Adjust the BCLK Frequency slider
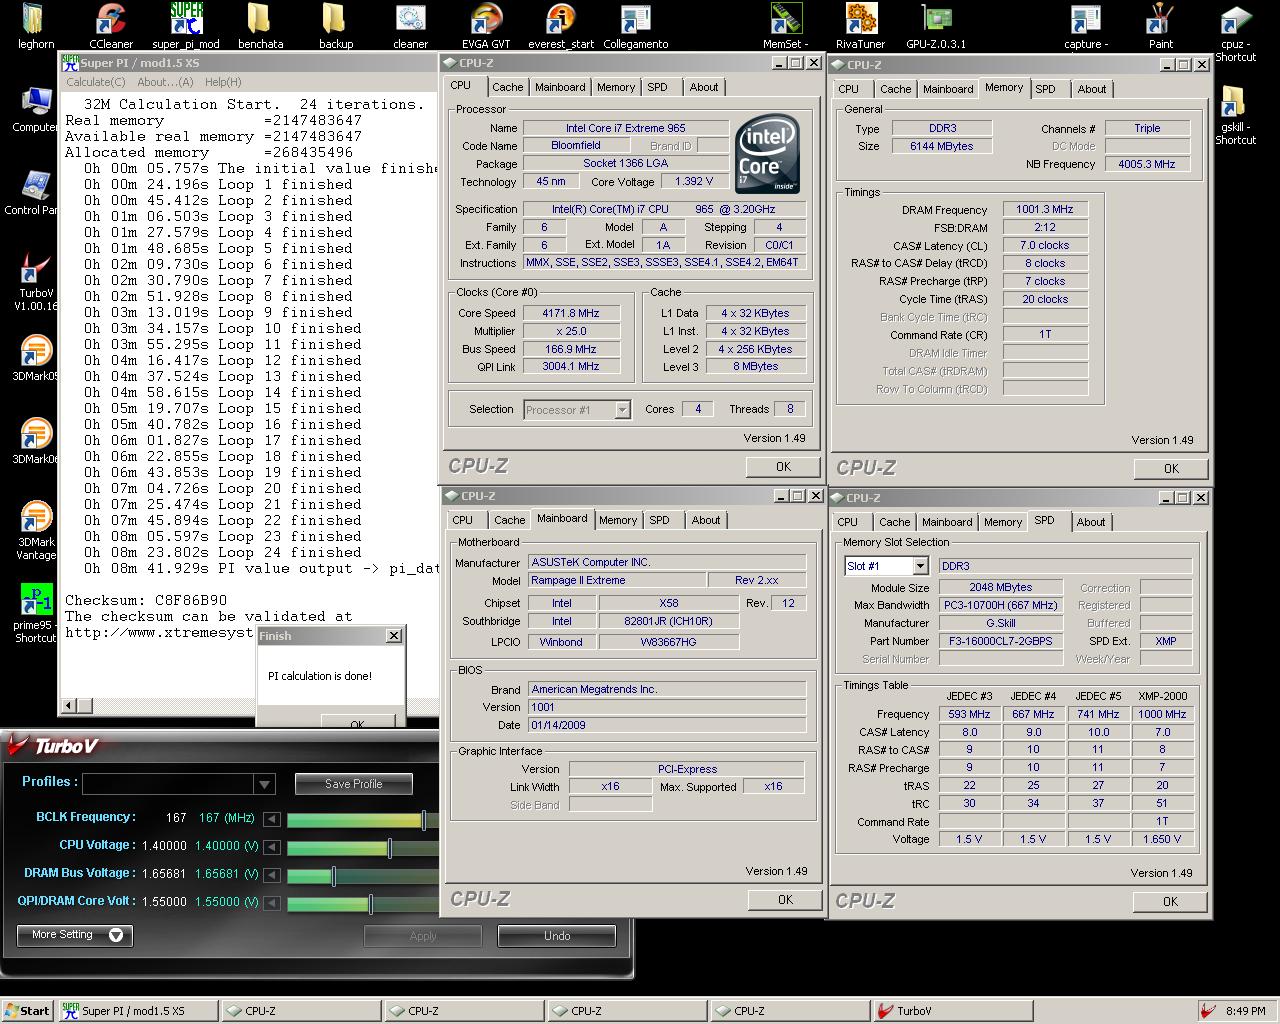This screenshot has height=1024, width=1280. pos(424,820)
